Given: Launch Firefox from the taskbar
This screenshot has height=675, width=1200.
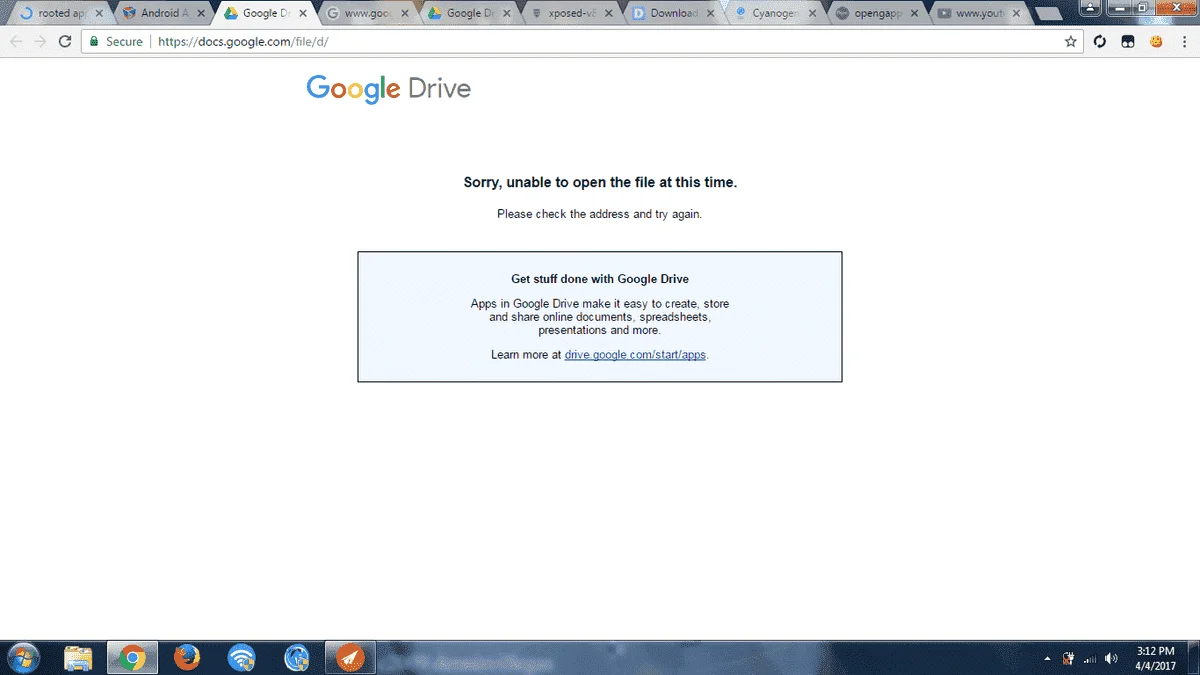Looking at the screenshot, I should (x=187, y=658).
